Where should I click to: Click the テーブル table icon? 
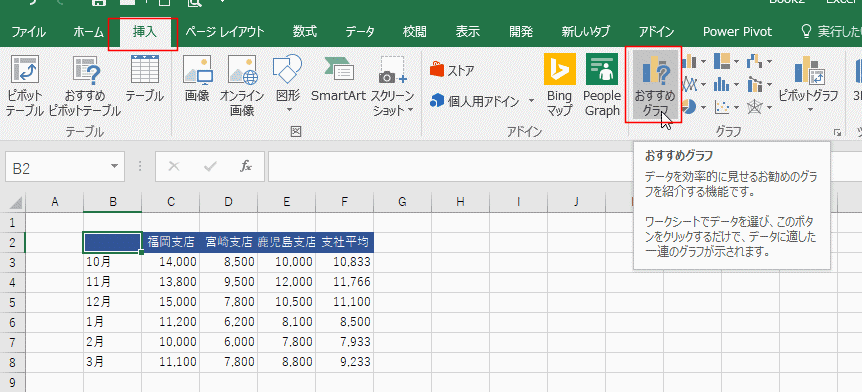pyautogui.click(x=145, y=79)
